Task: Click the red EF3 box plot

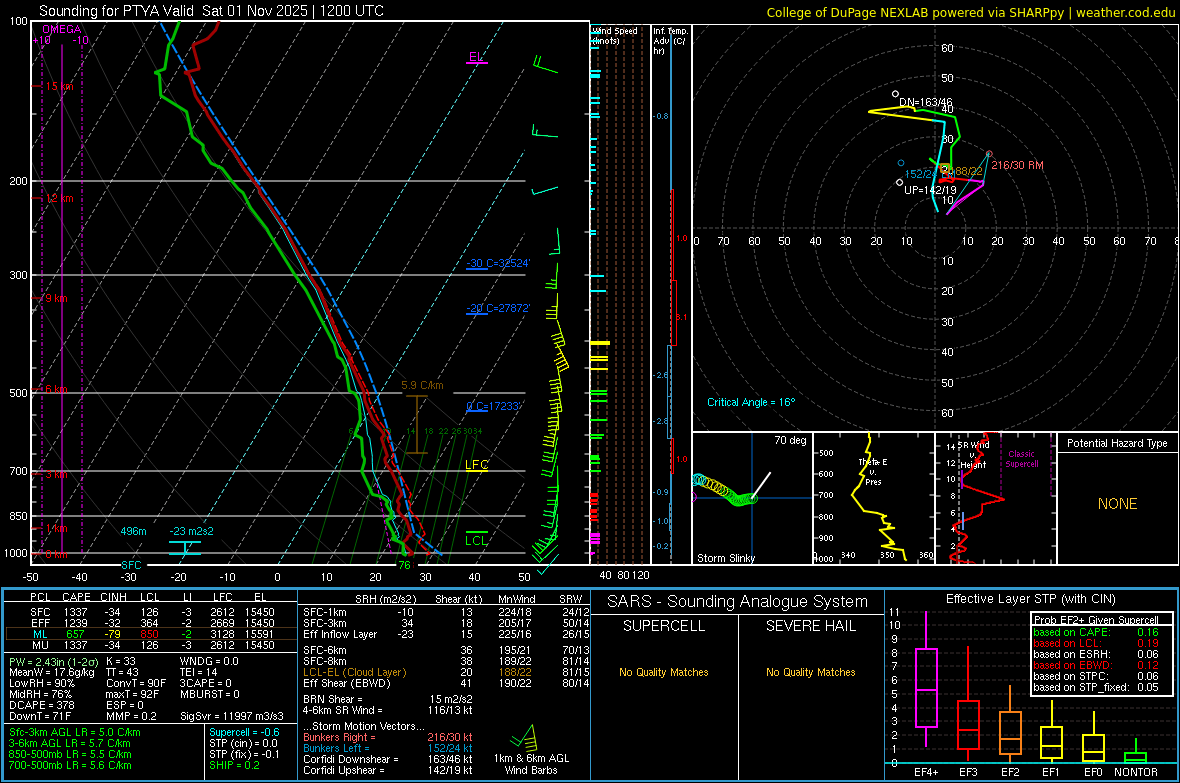Action: 968,724
